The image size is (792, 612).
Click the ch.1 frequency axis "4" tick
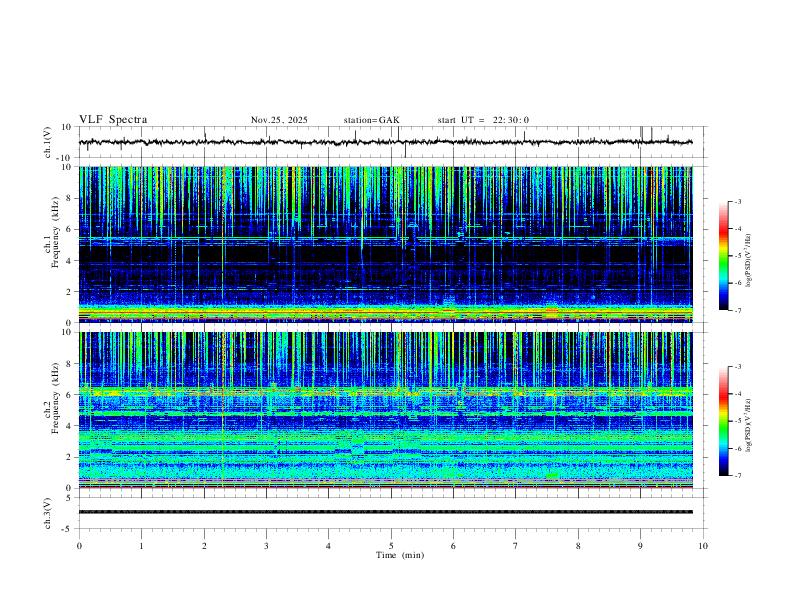pyautogui.click(x=69, y=261)
